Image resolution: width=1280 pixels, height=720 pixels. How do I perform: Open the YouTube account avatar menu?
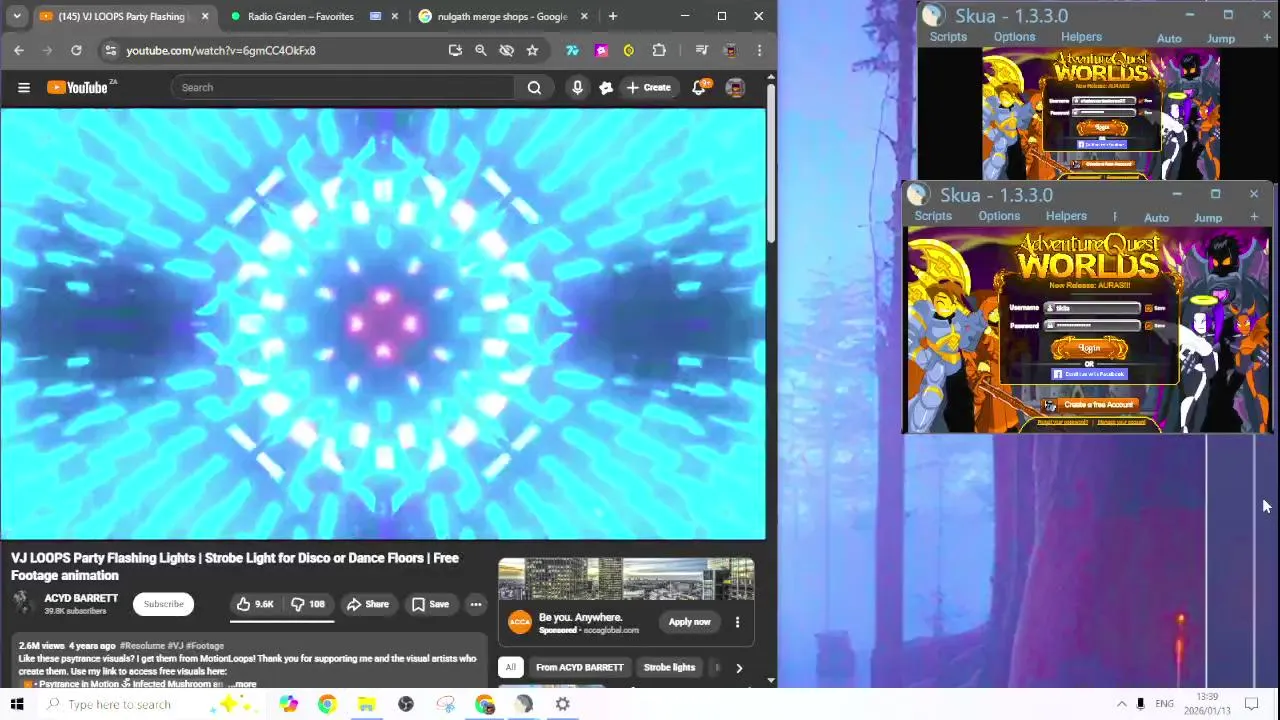click(x=735, y=87)
